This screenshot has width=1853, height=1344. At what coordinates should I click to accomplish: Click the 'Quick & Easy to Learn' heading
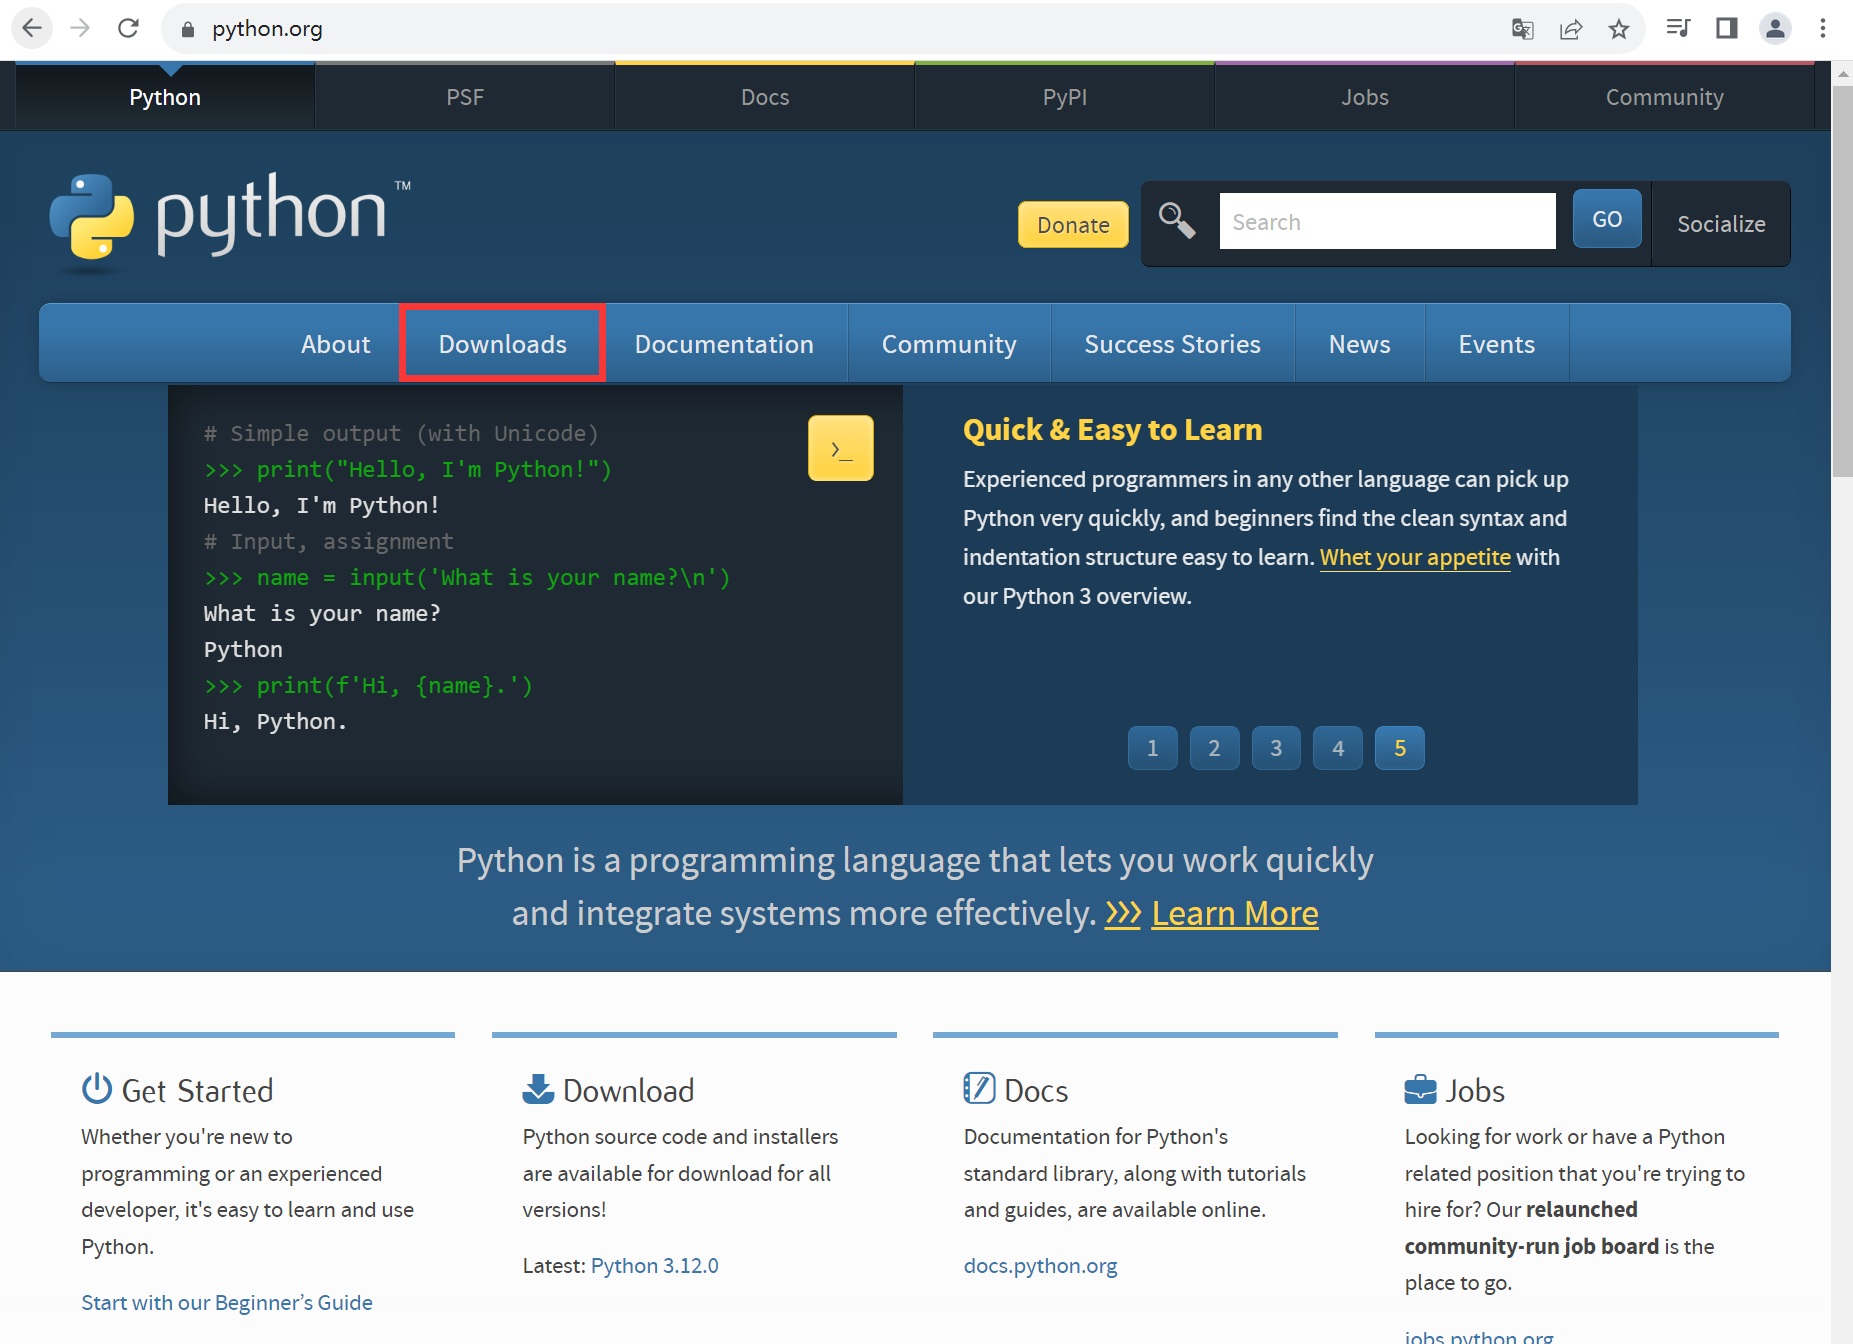click(x=1112, y=429)
